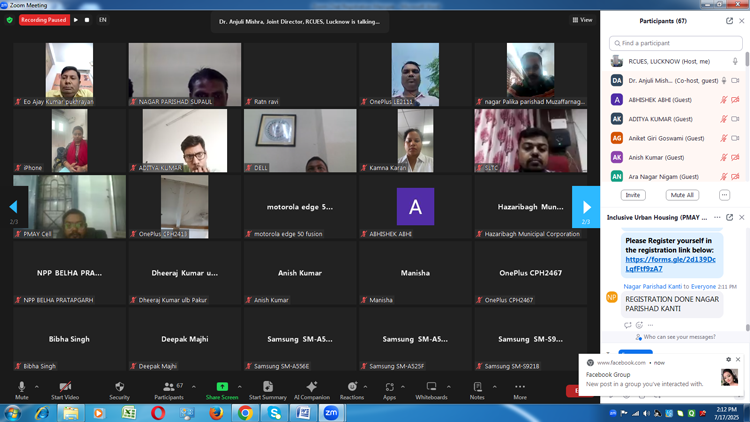This screenshot has height=422, width=750.
Task: Open Whiteboards
Action: click(x=431, y=390)
